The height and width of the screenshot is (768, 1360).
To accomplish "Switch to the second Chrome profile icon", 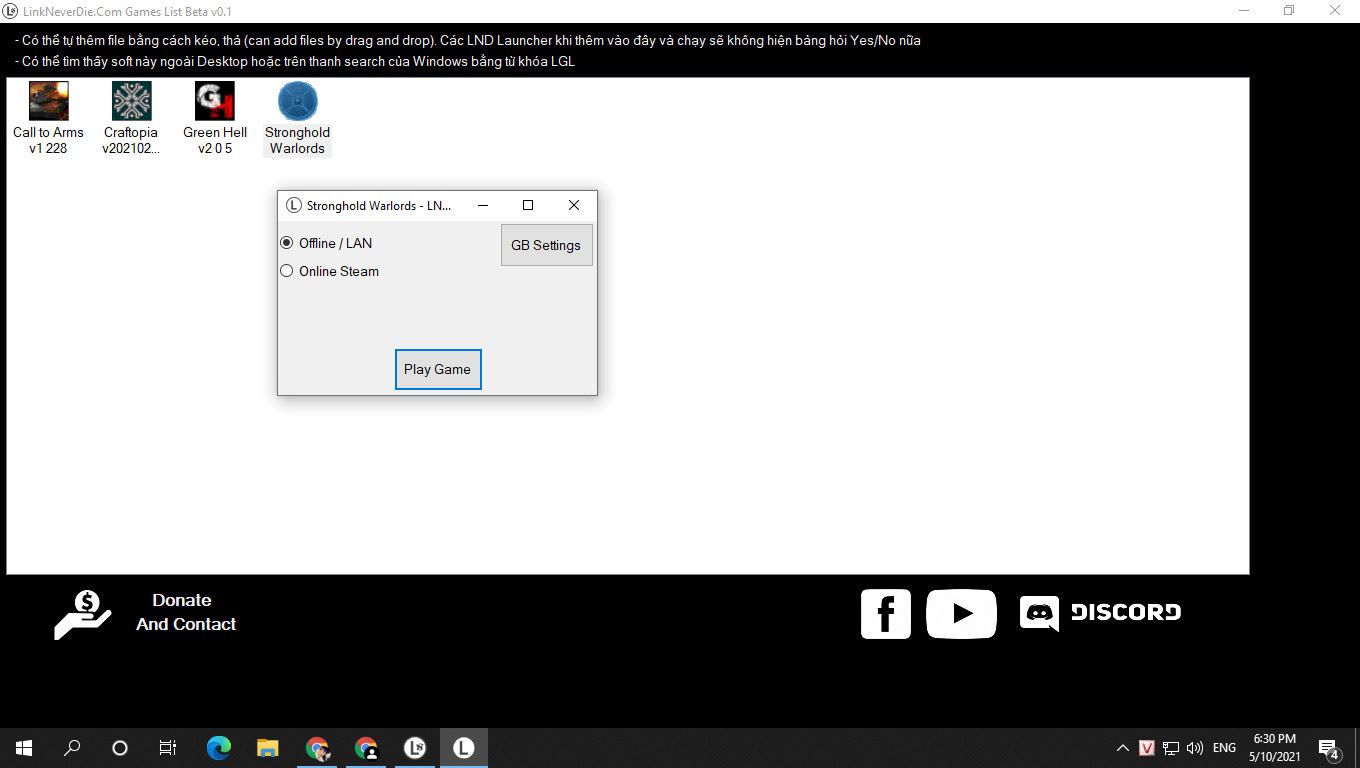I will point(366,748).
